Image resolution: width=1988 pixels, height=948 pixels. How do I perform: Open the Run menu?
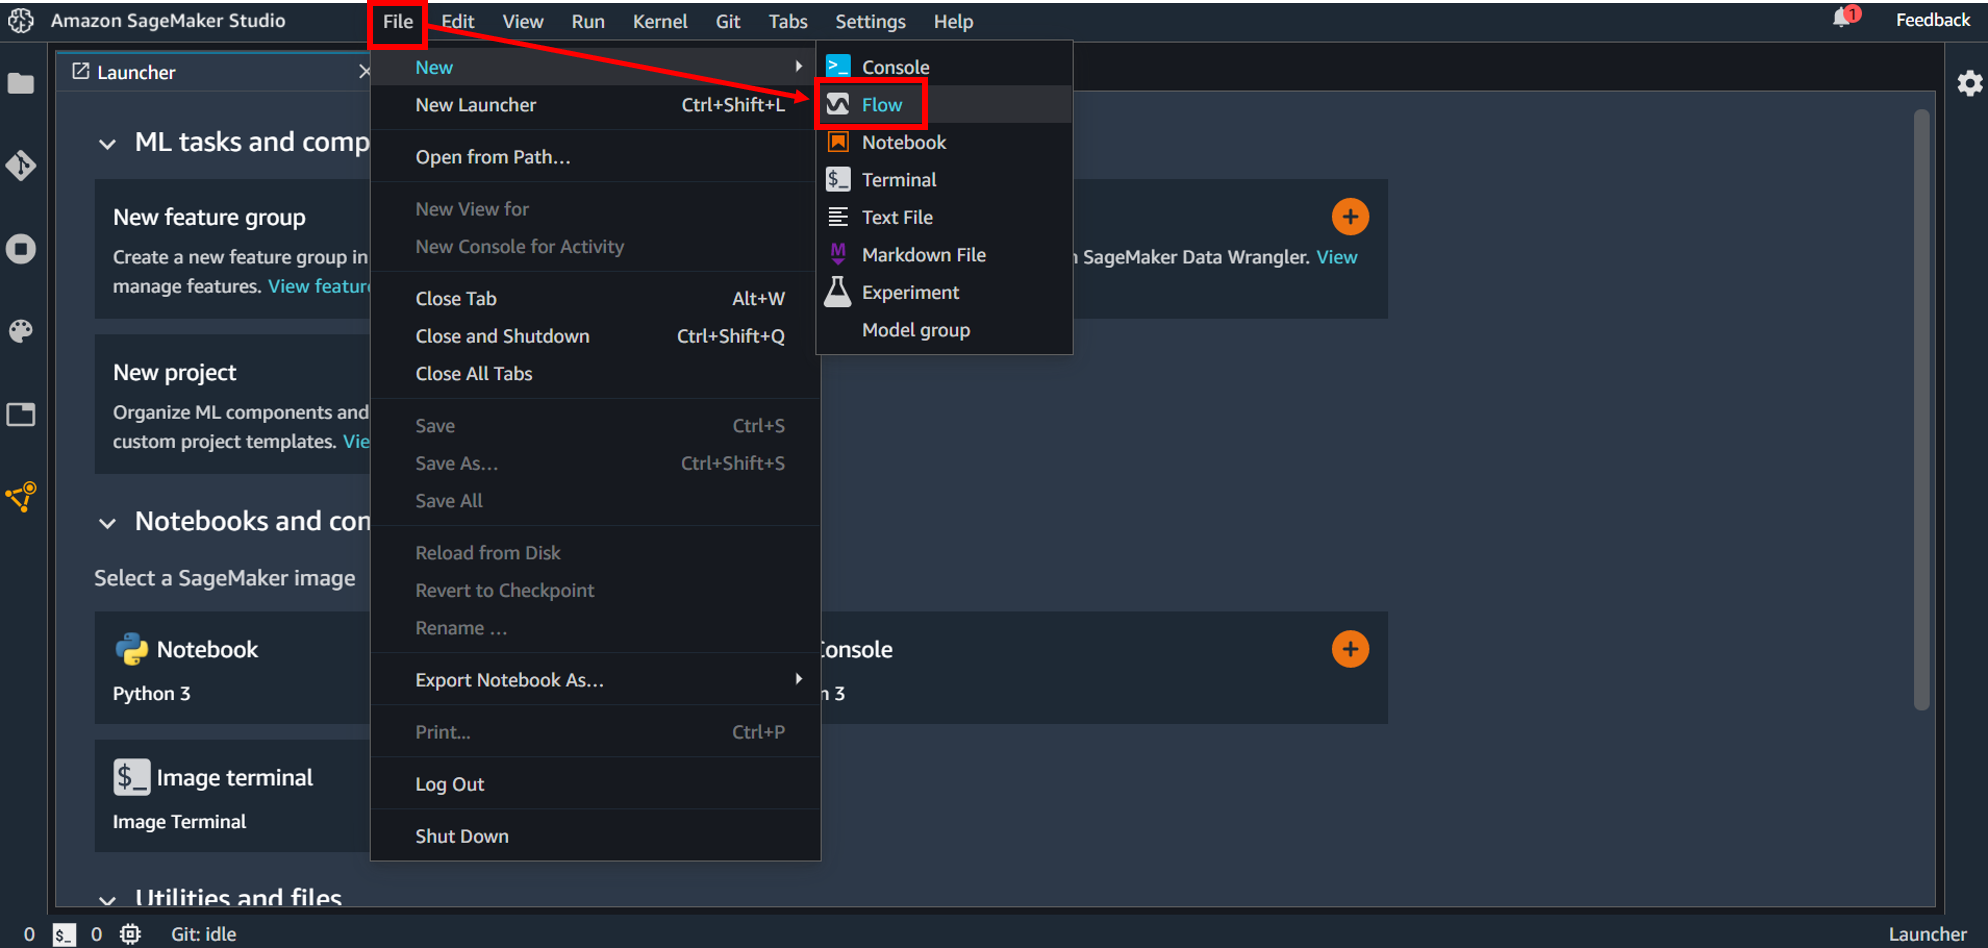588,21
